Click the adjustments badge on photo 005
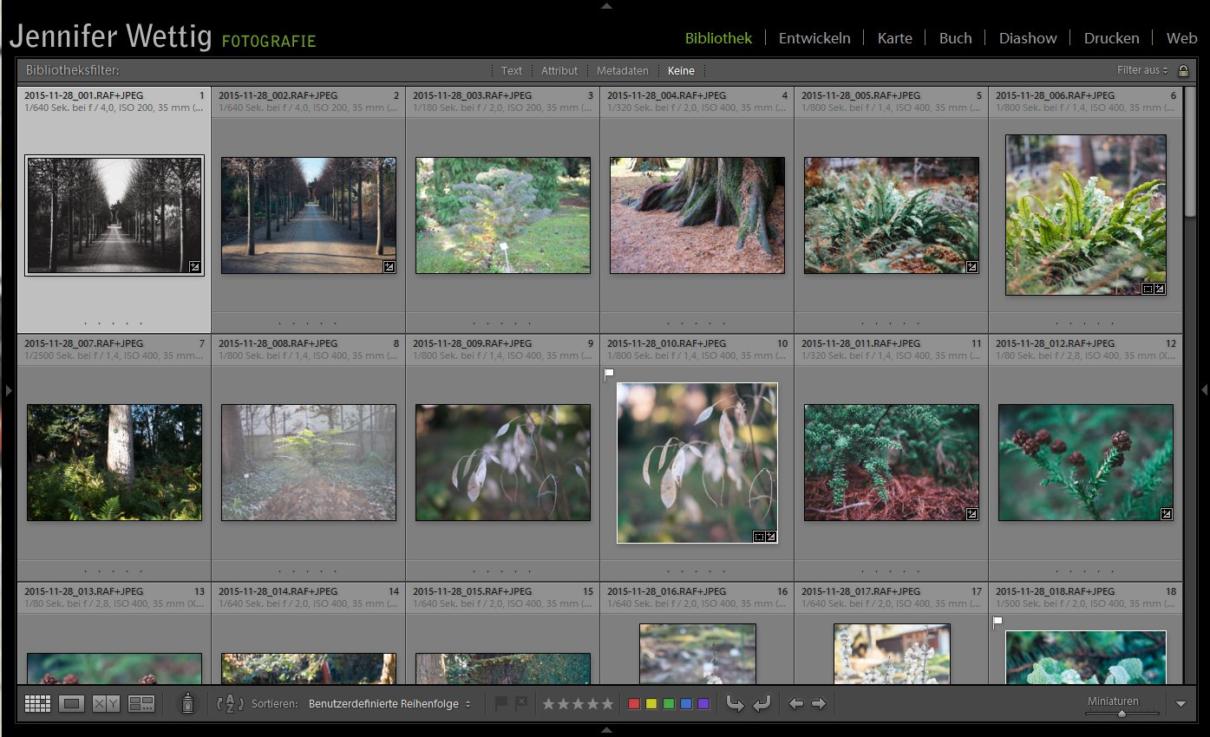Screen dimensions: 1210x737 click(972, 267)
